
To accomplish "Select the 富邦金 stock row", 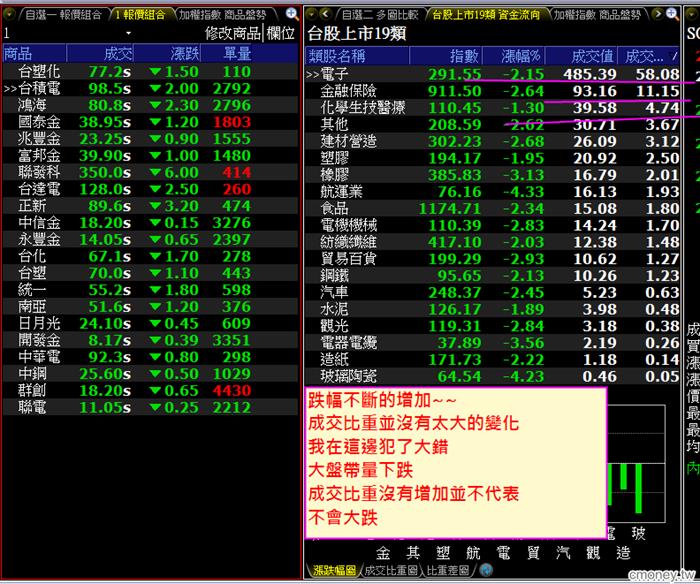I will point(150,155).
